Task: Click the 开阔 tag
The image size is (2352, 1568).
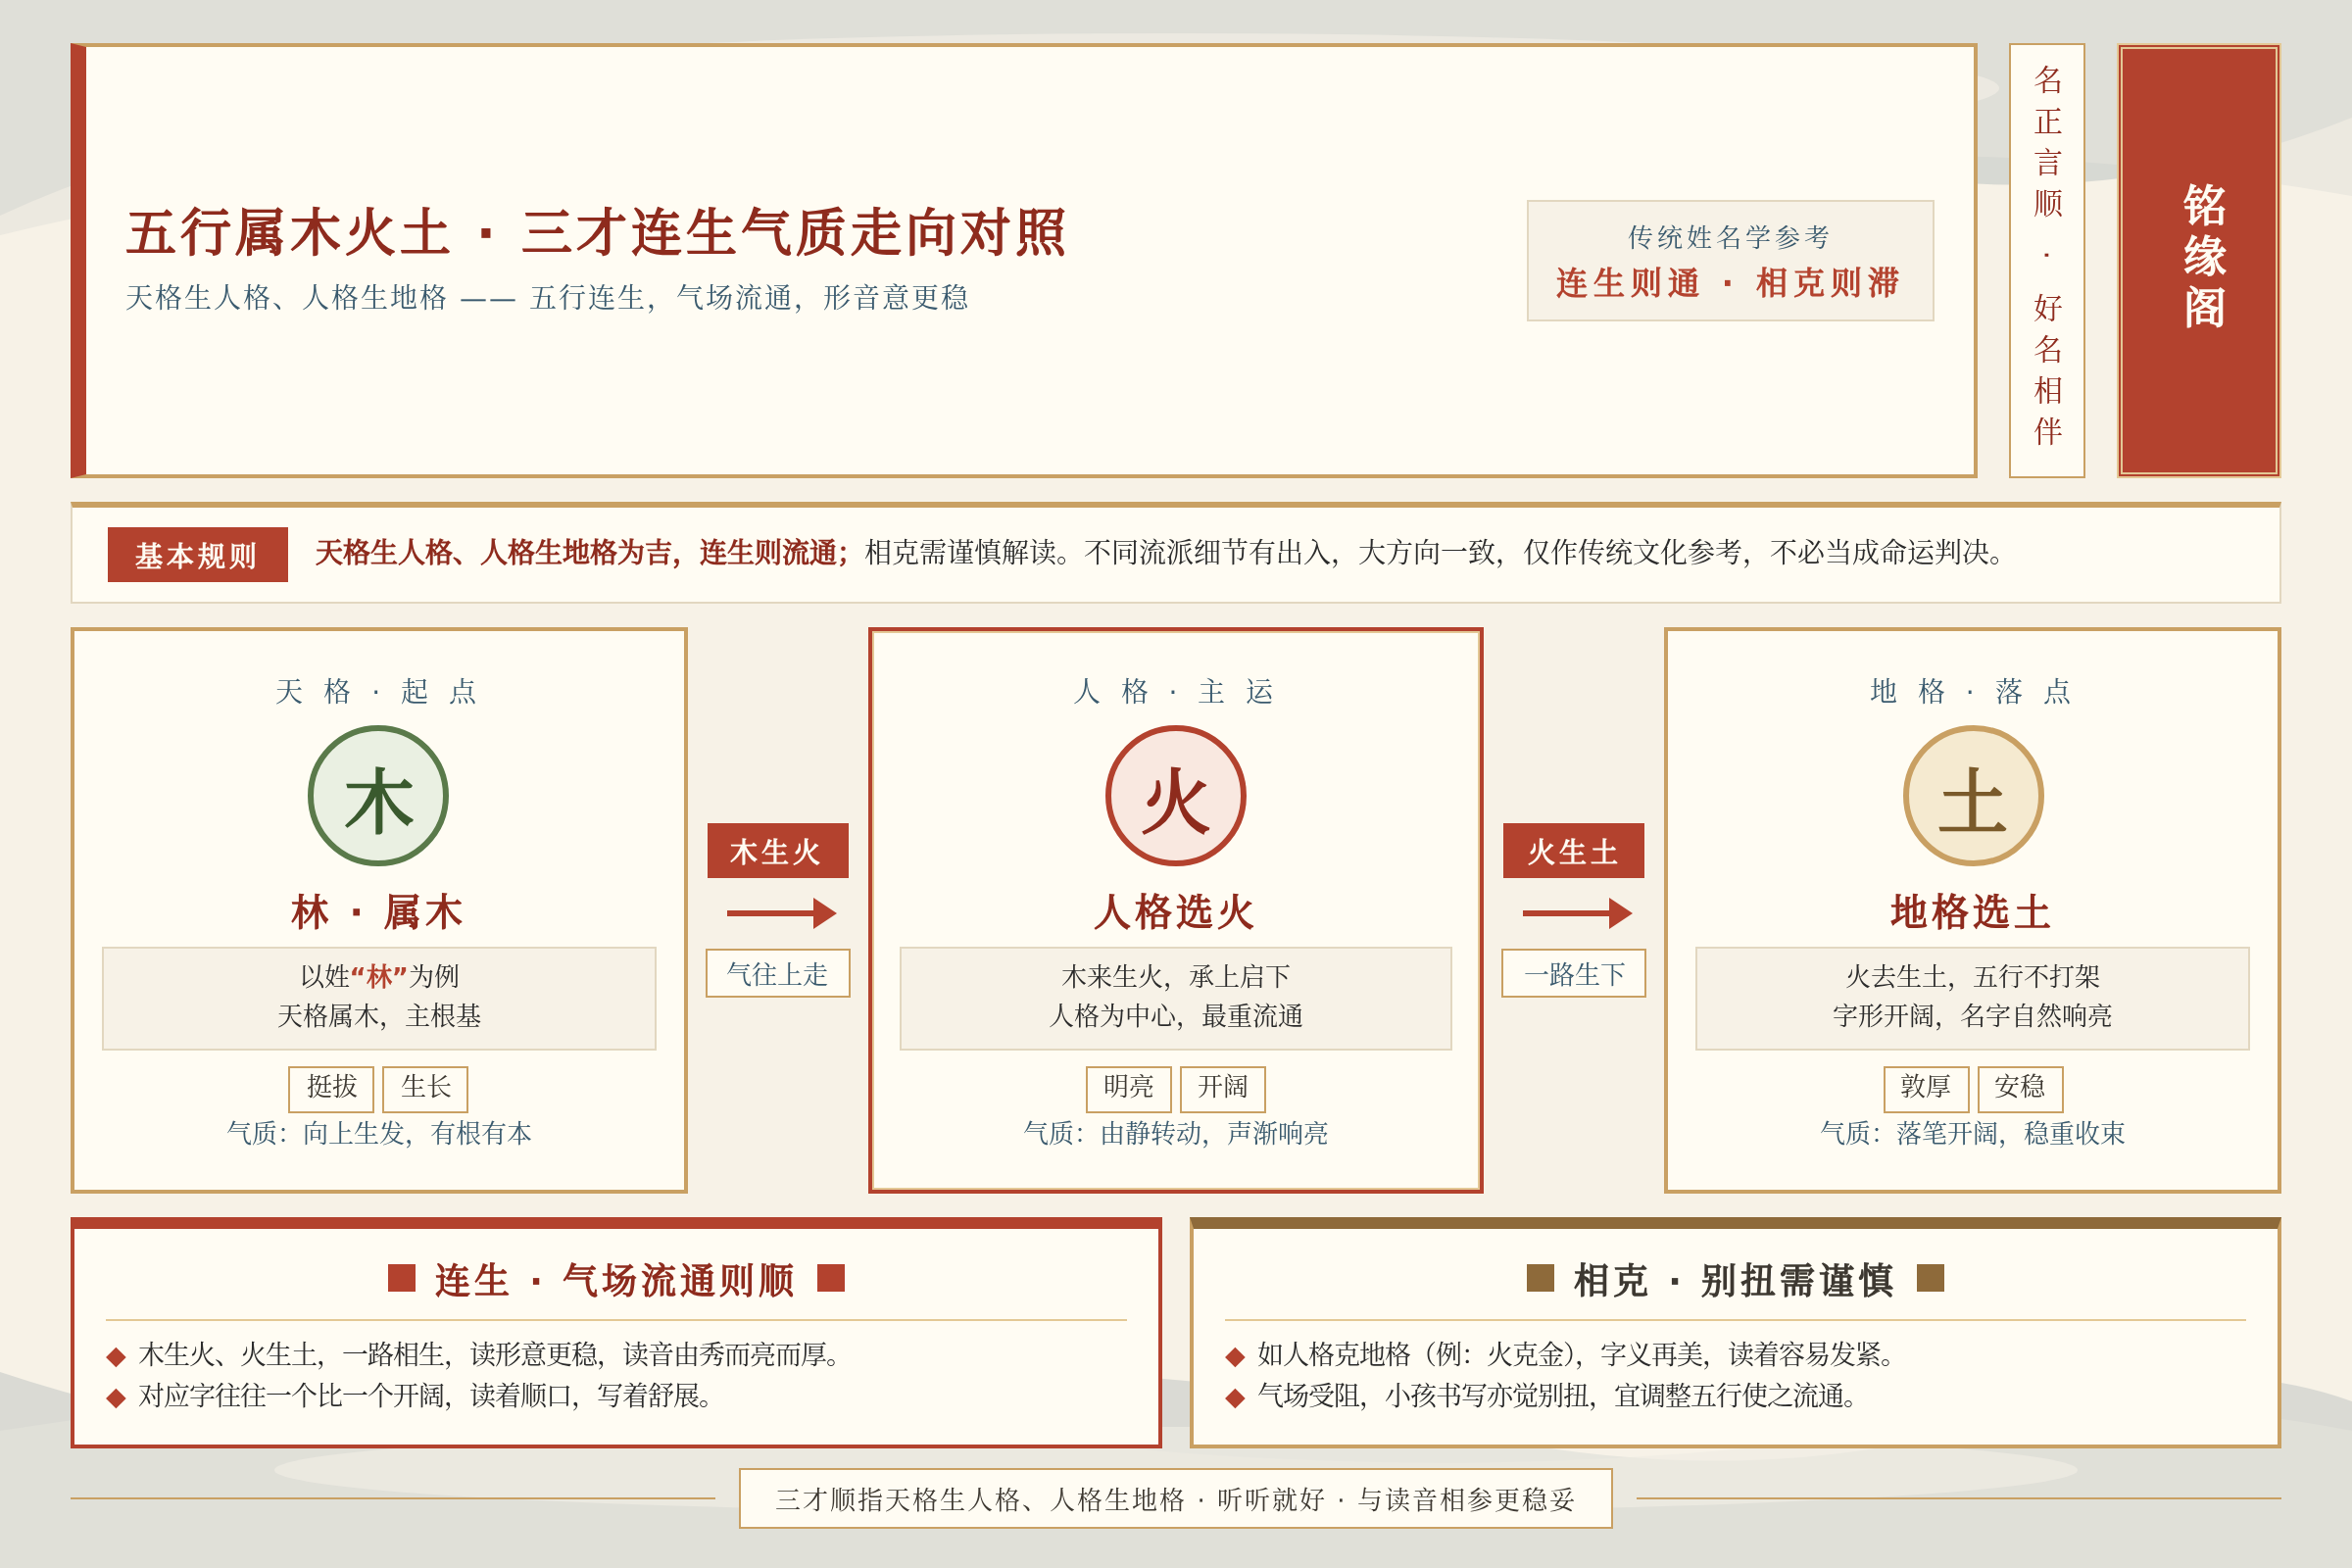Action: [x=1222, y=1088]
